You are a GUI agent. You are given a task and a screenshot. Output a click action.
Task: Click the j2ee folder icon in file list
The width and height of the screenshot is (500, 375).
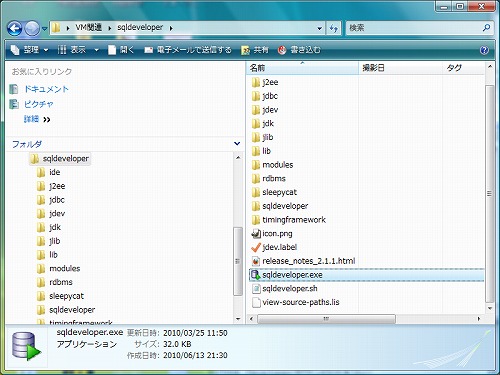point(256,82)
